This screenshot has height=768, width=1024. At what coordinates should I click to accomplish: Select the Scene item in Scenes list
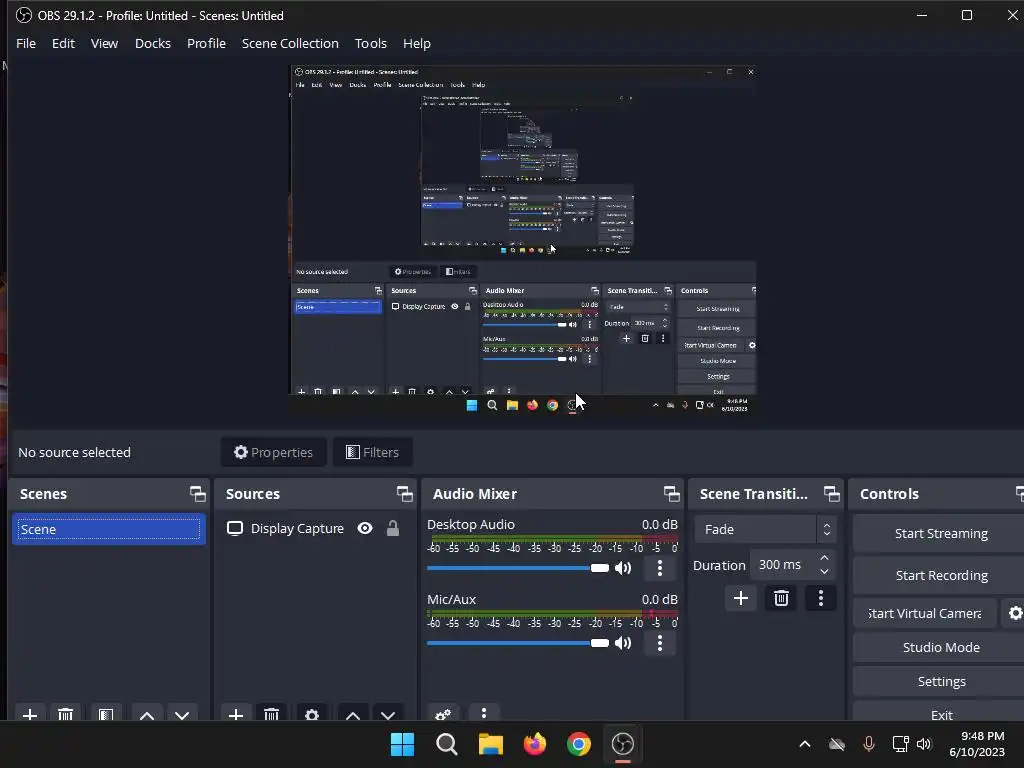click(108, 530)
